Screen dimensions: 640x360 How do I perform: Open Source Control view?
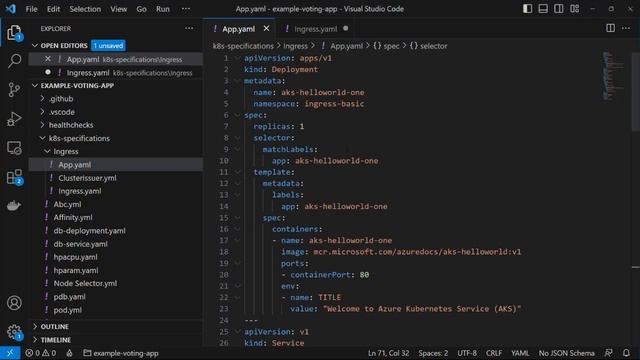(x=14, y=89)
